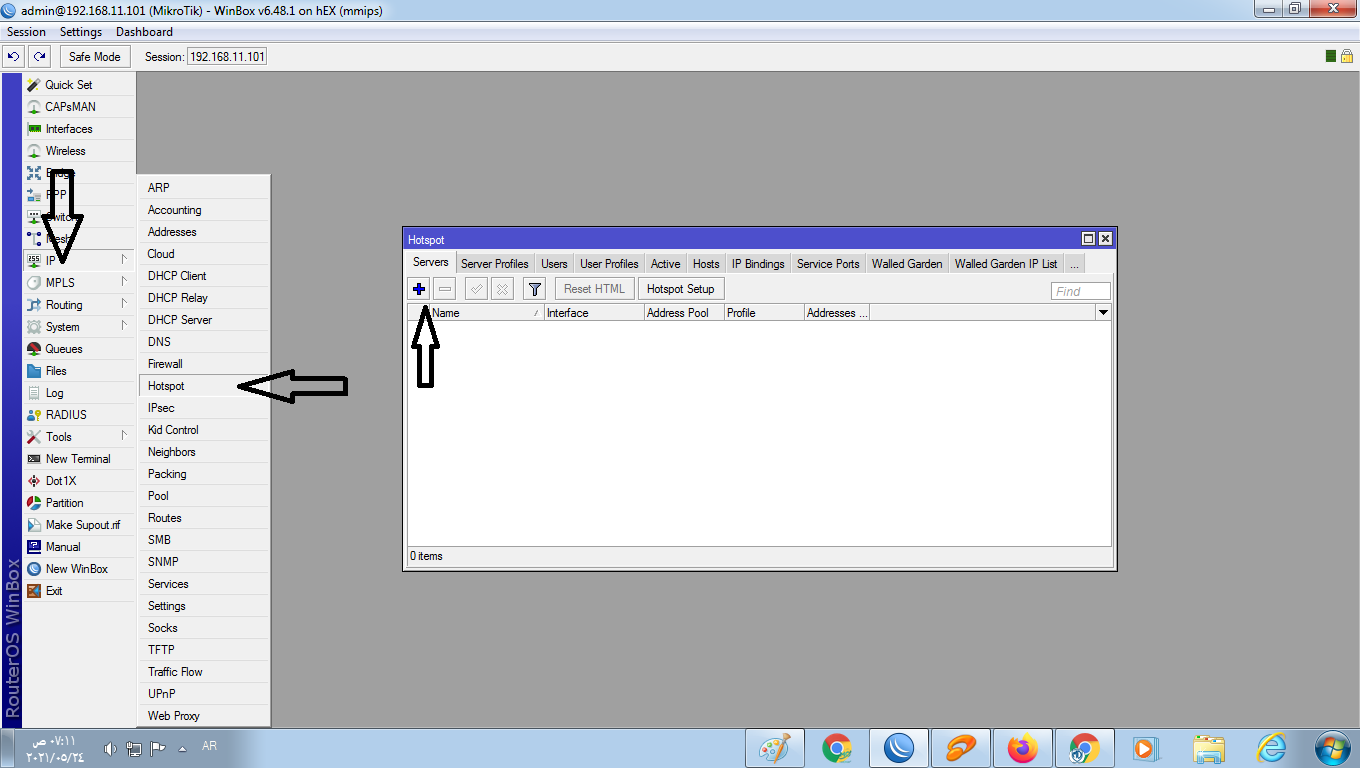
Task: Open the Settings menu
Action: pyautogui.click(x=81, y=32)
